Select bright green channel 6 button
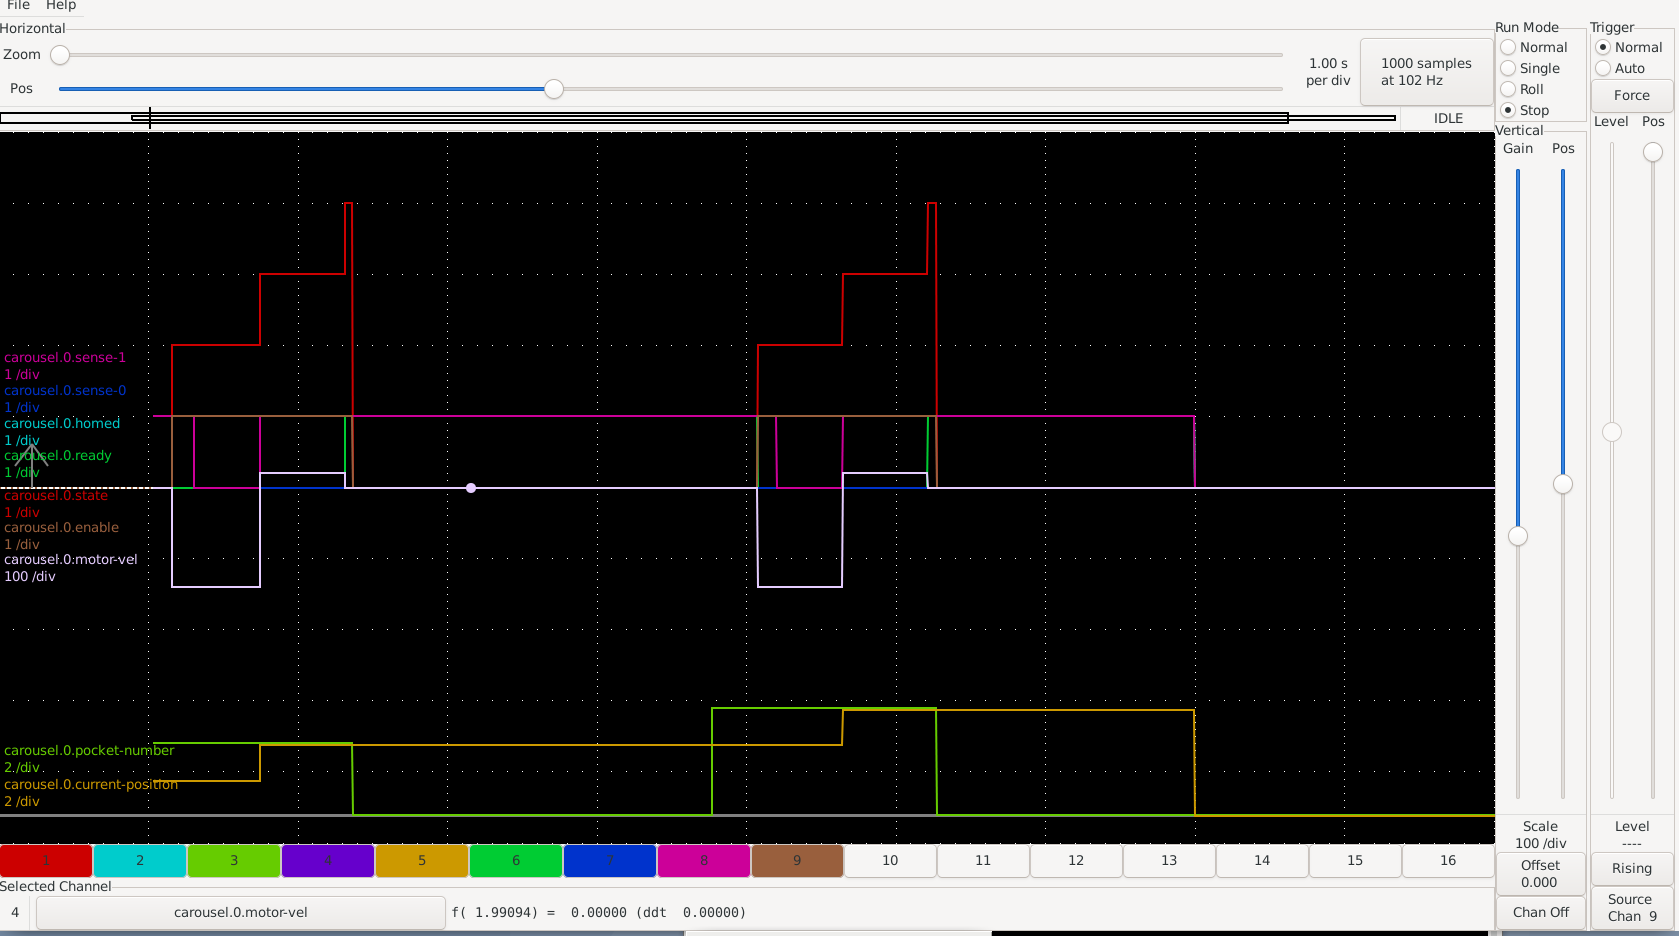The image size is (1679, 936). tap(516, 860)
